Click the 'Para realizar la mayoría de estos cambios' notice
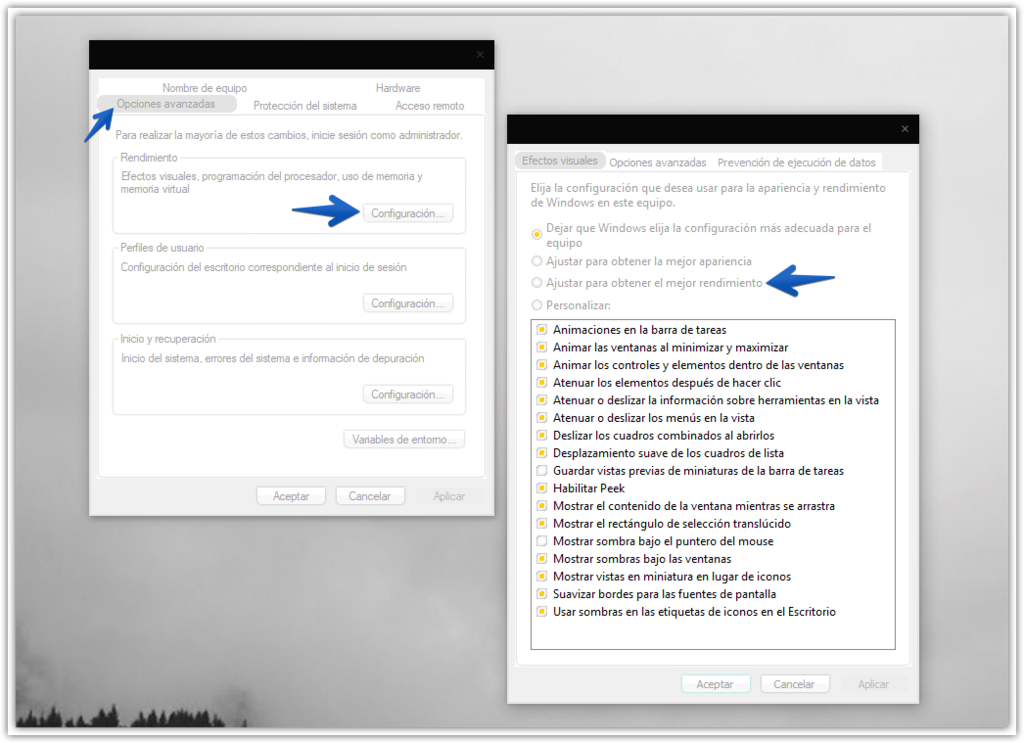This screenshot has height=743, width=1024. [x=289, y=135]
